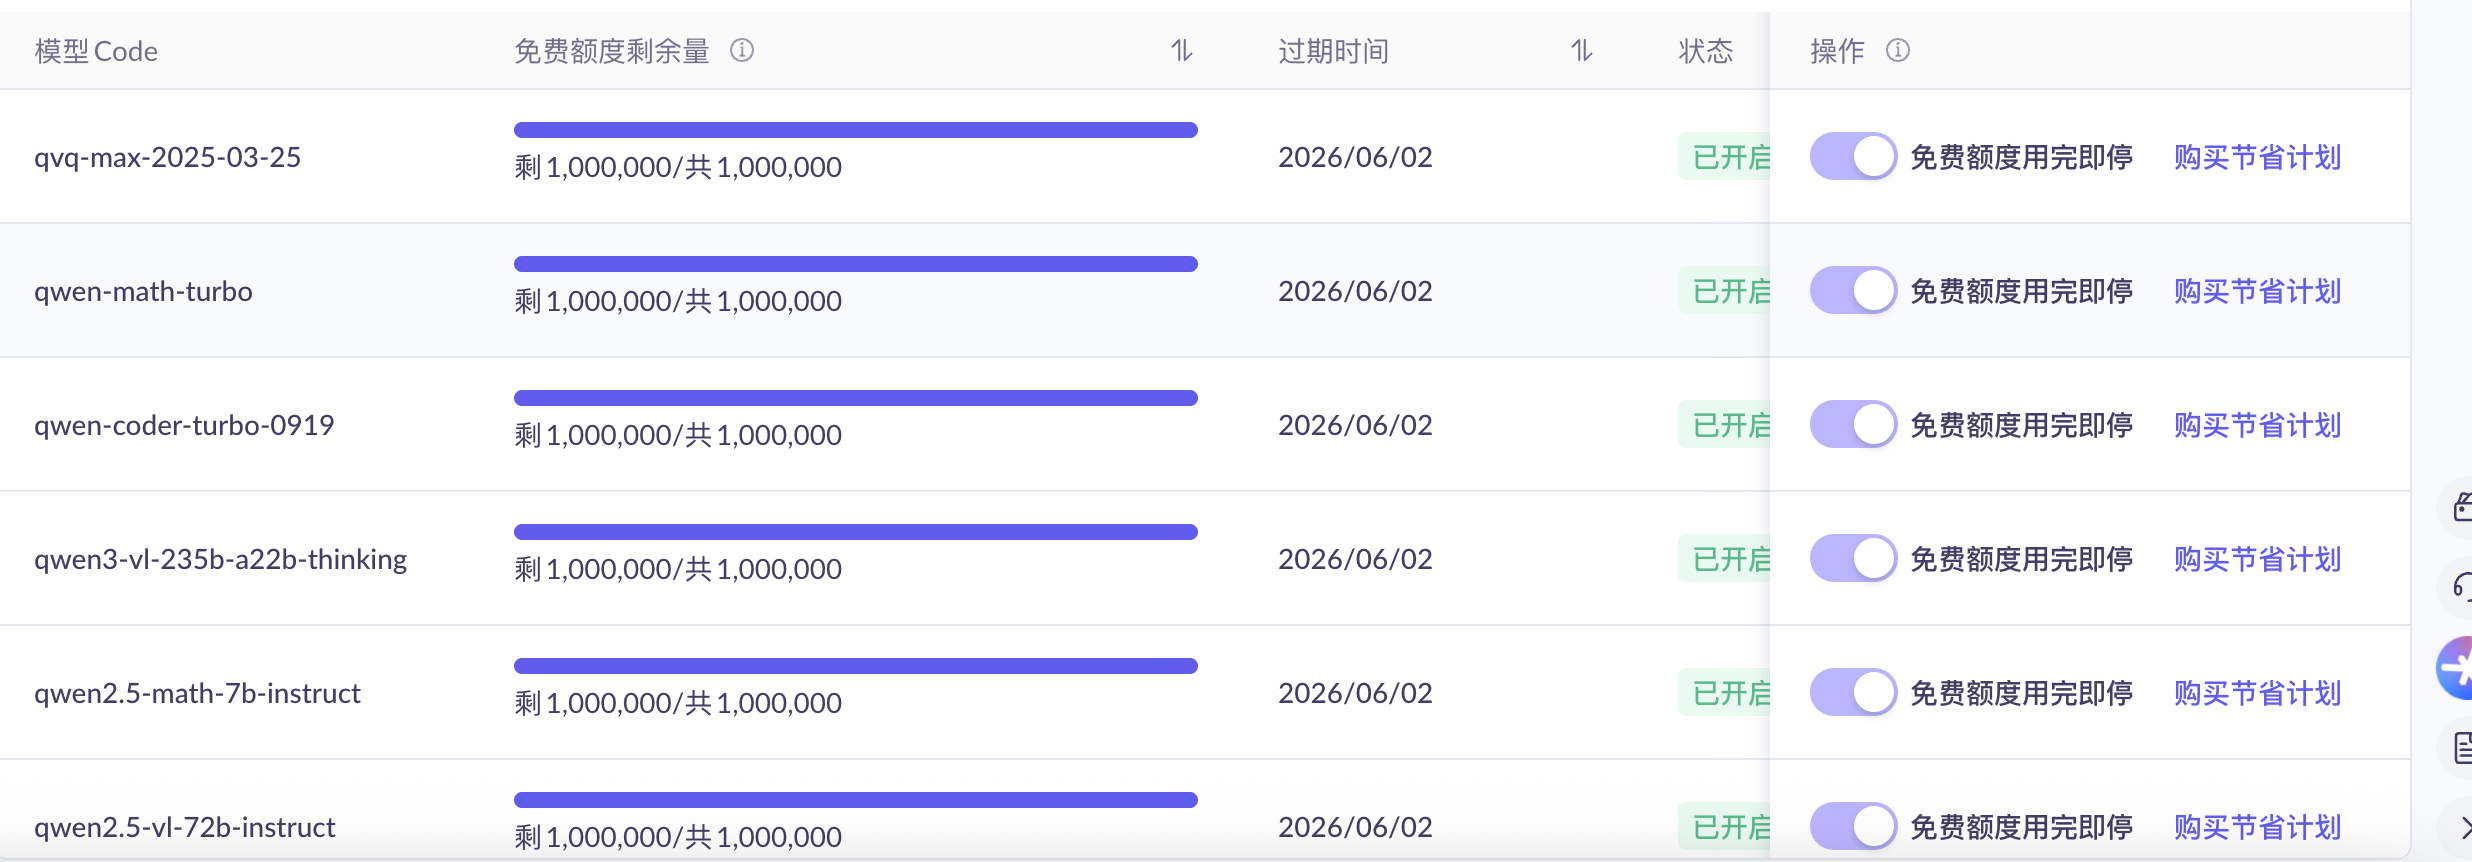
Task: Click the 已开启 status badge for qwen3-vl-235b-a22b-thinking
Action: coord(1725,559)
